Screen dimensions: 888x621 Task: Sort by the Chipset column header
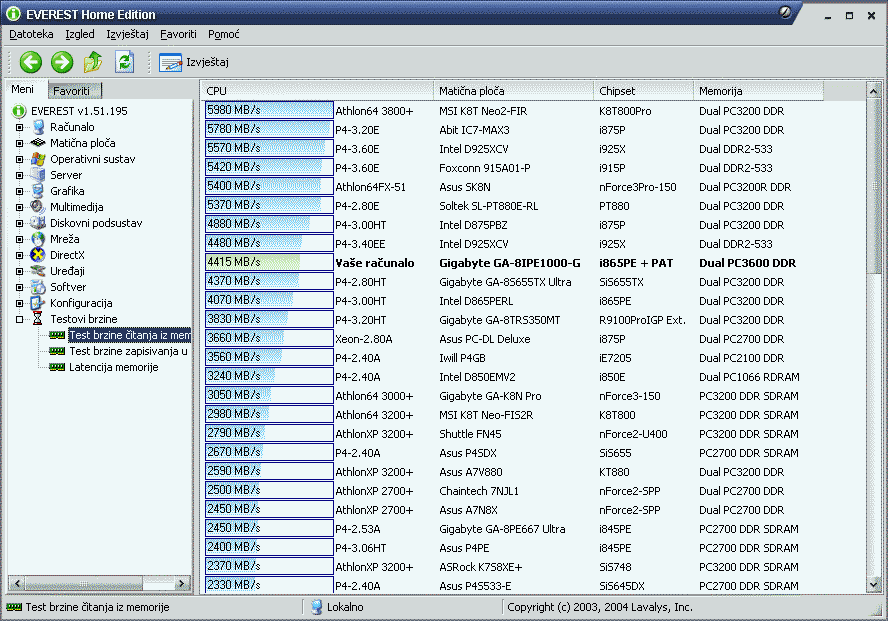pyautogui.click(x=643, y=91)
